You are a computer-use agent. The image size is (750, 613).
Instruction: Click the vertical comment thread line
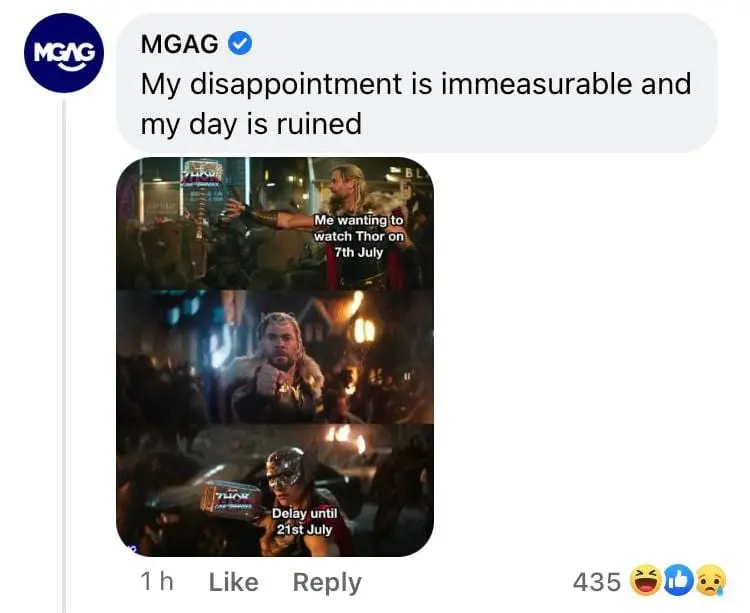click(65, 350)
